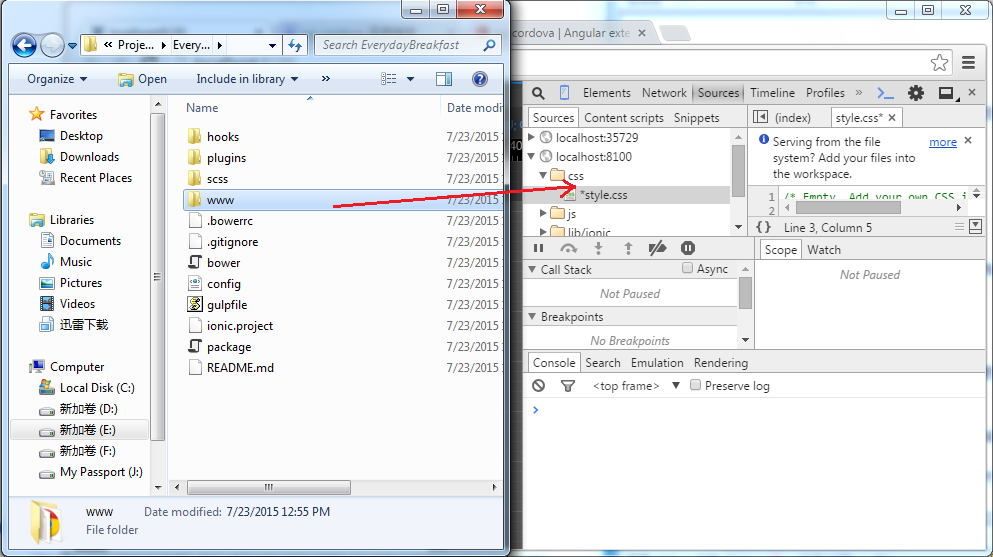Screen dimensions: 993x557
Task: Click the Open button in Explorer toolbar
Action: click(x=142, y=78)
